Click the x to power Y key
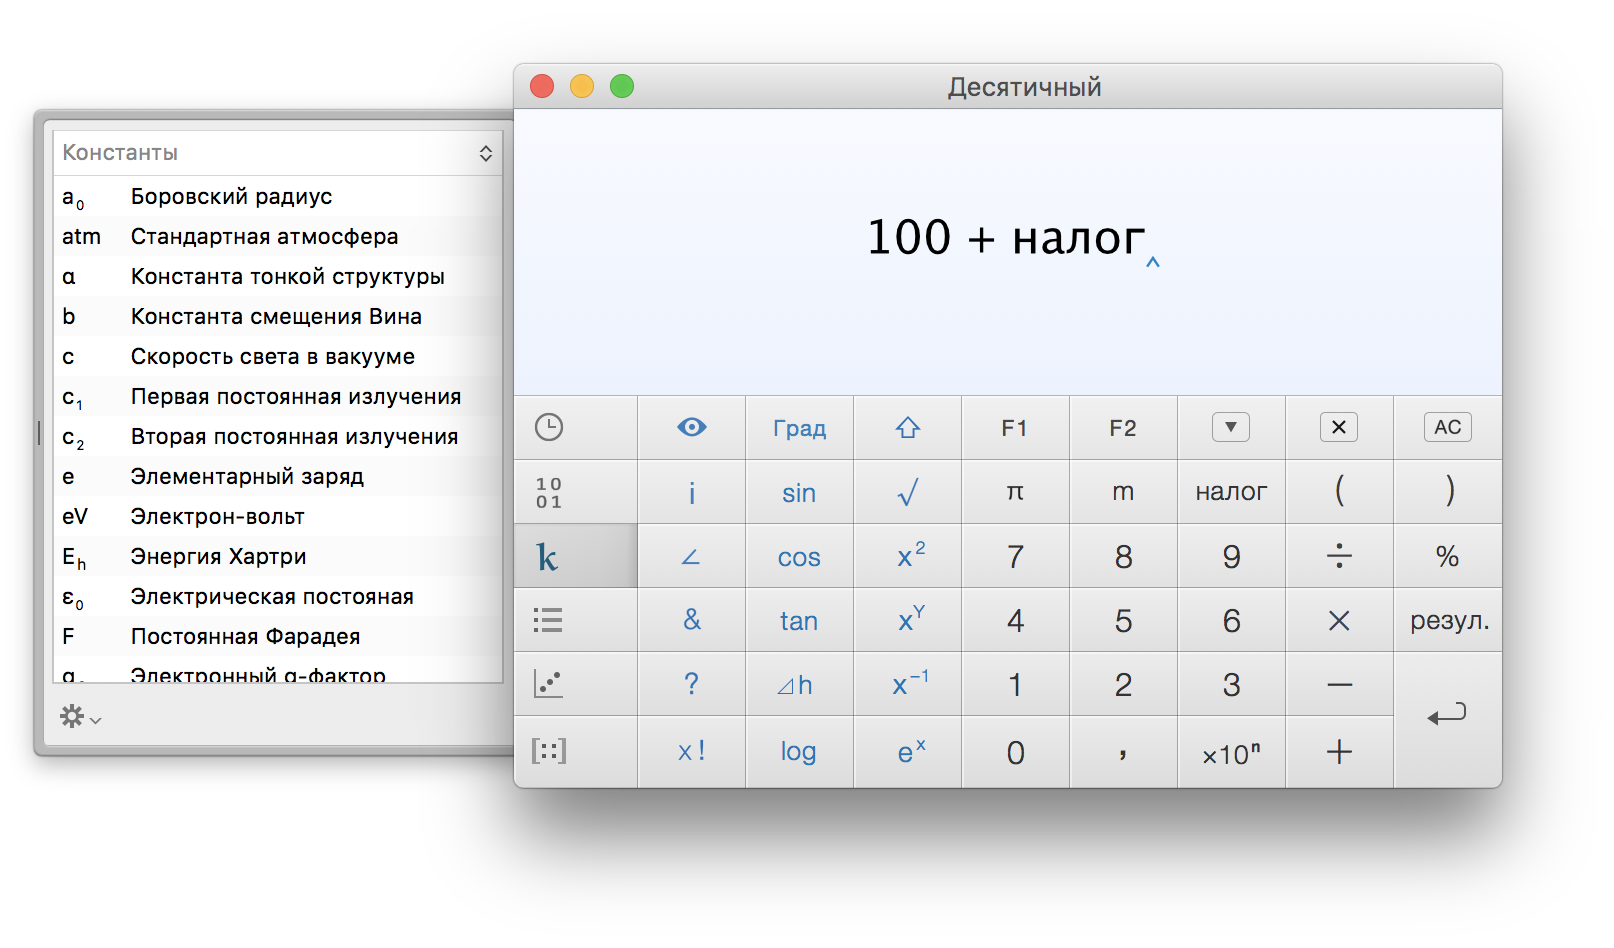Screen dimensions: 1614x948 [908, 620]
